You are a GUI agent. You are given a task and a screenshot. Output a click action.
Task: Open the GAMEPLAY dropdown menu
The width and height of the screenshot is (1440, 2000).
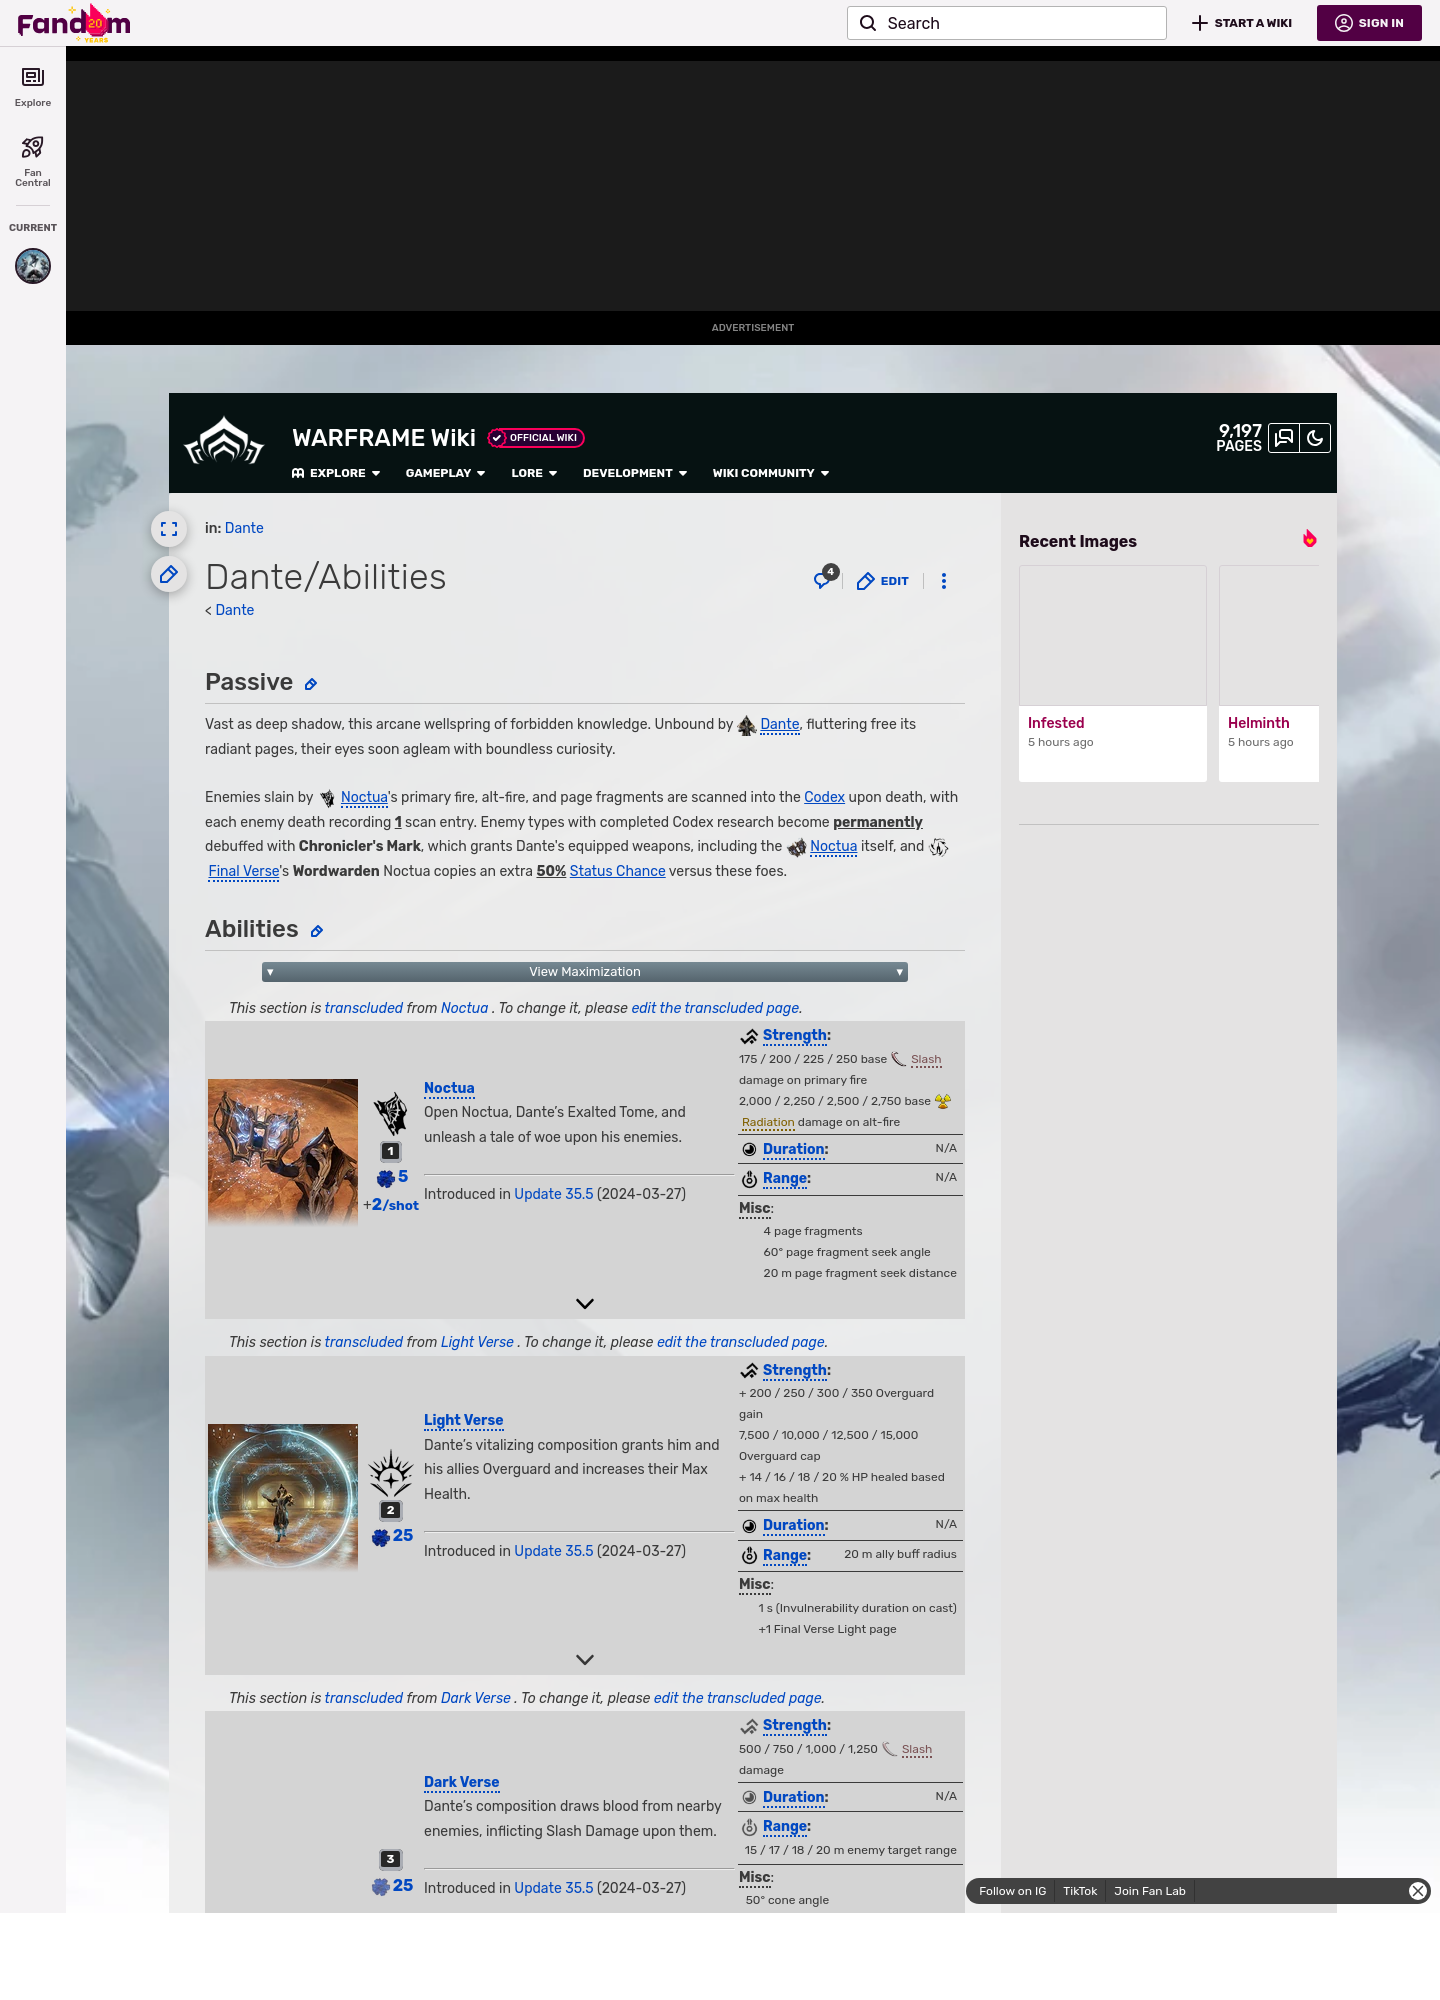tap(445, 473)
